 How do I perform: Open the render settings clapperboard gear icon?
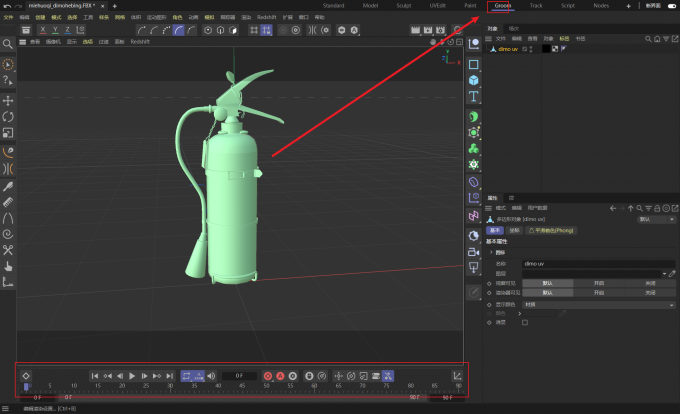point(441,30)
